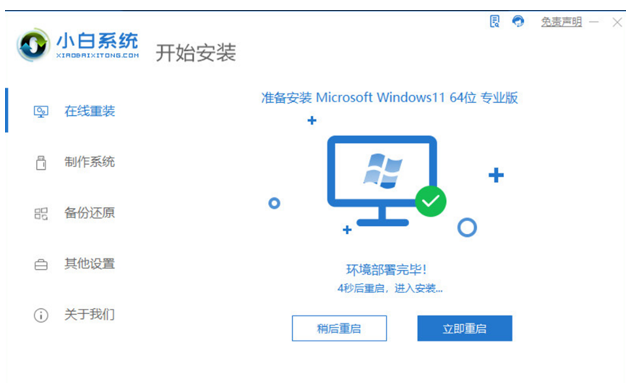
Task: Open the 关于我们 sidebar item
Action: click(x=74, y=315)
